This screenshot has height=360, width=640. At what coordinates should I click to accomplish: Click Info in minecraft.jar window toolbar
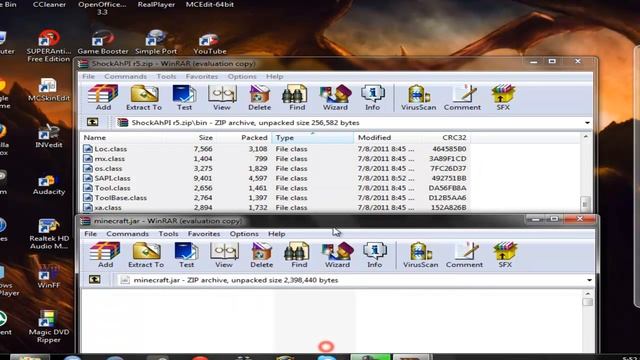(374, 255)
